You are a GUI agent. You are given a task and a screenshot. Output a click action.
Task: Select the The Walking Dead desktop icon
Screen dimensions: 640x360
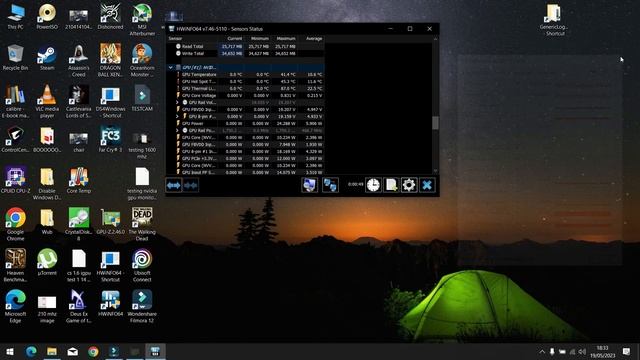point(142,224)
